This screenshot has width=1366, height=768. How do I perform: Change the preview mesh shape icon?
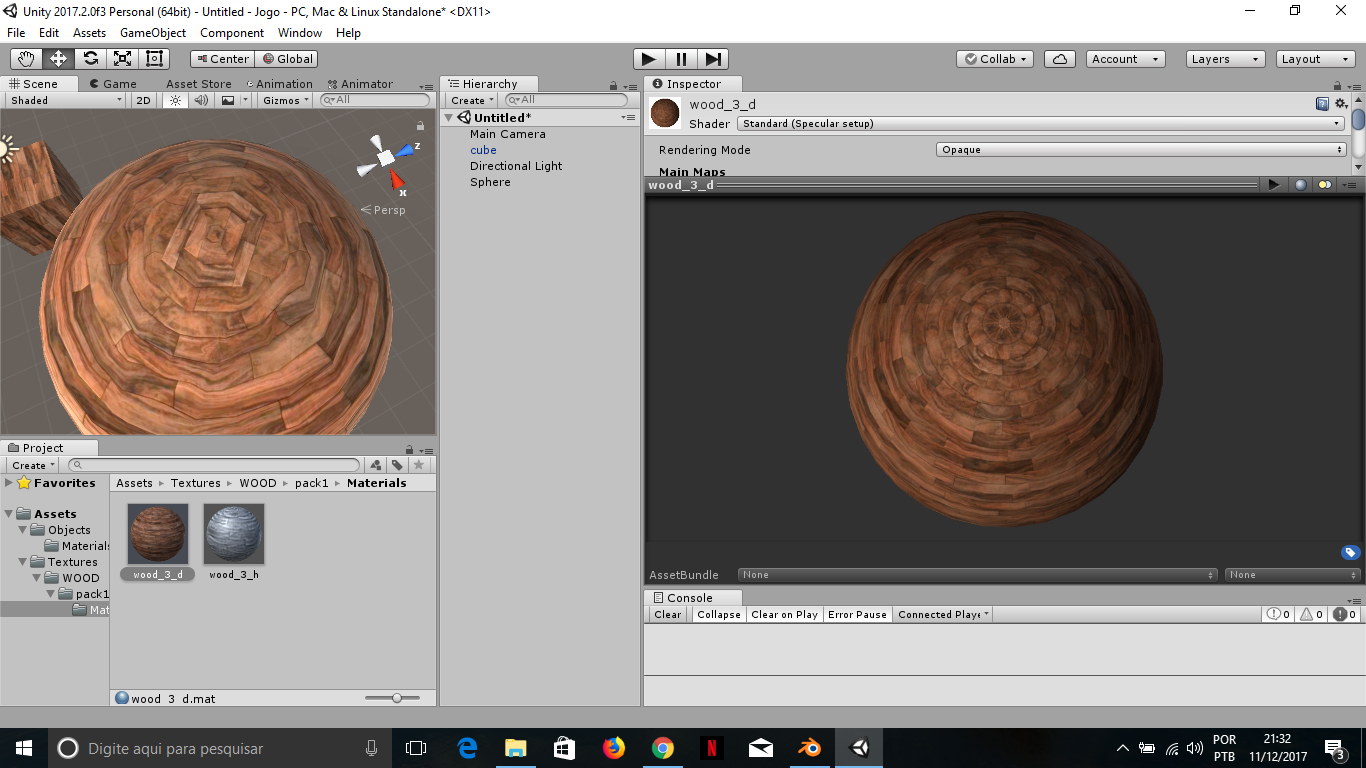tap(1301, 184)
